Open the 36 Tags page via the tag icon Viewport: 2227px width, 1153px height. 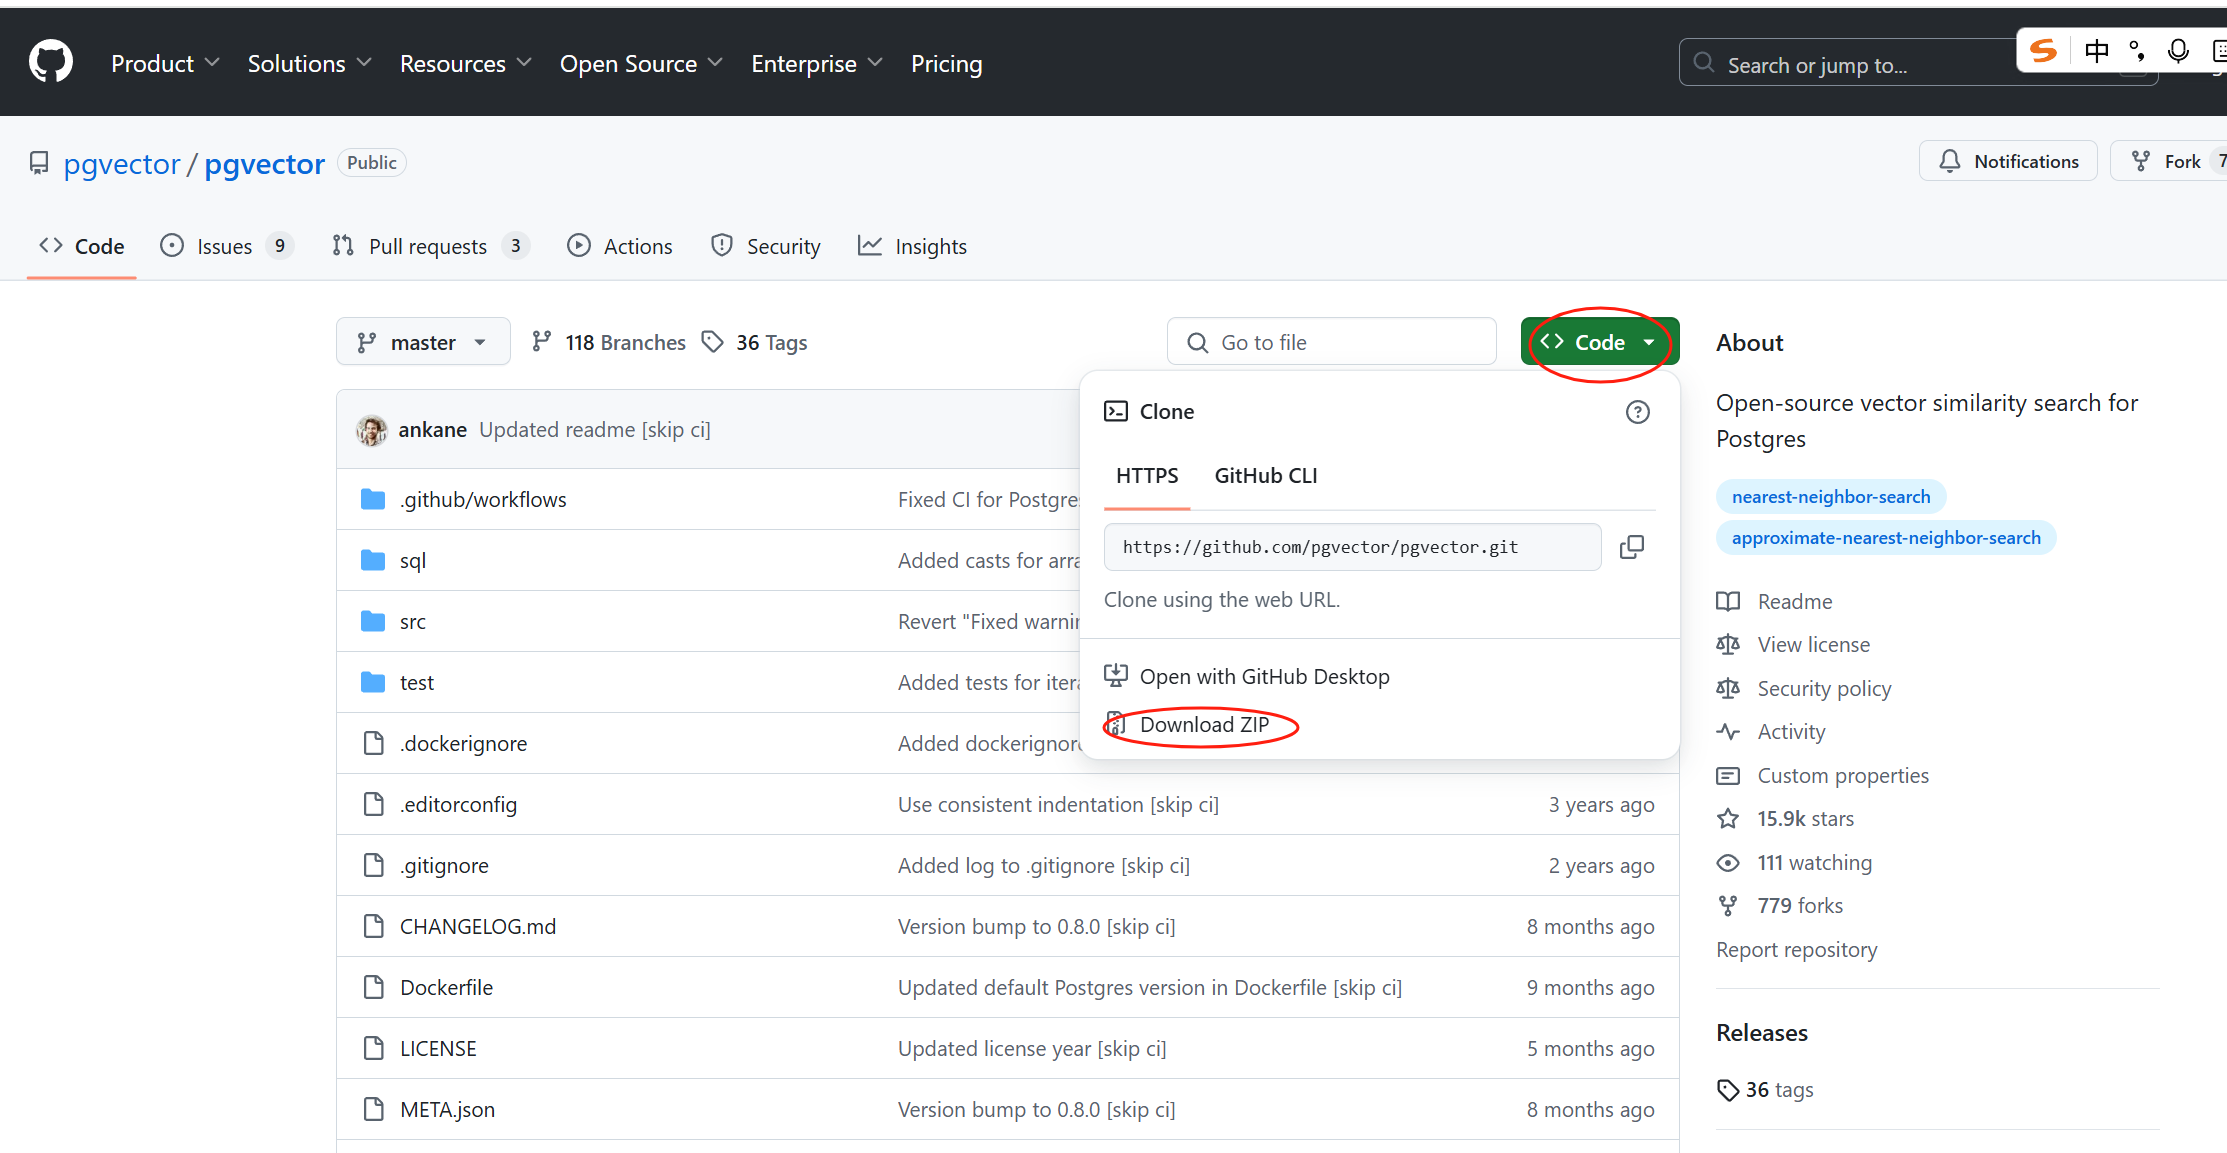coord(712,342)
